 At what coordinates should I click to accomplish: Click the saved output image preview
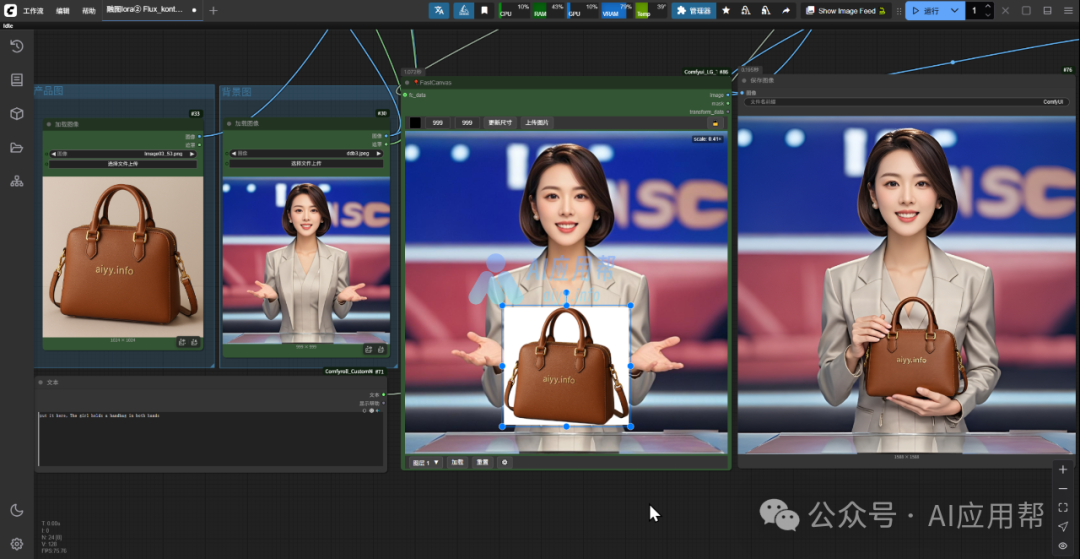[x=908, y=285]
